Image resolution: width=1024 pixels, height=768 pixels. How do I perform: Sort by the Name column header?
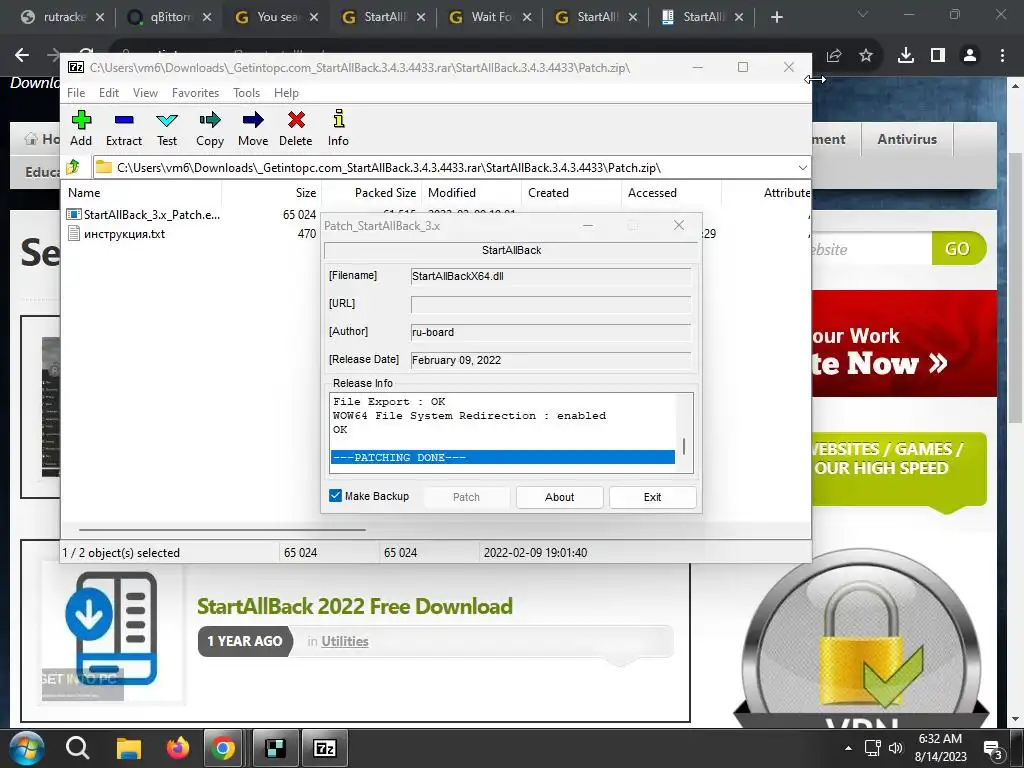click(142, 193)
